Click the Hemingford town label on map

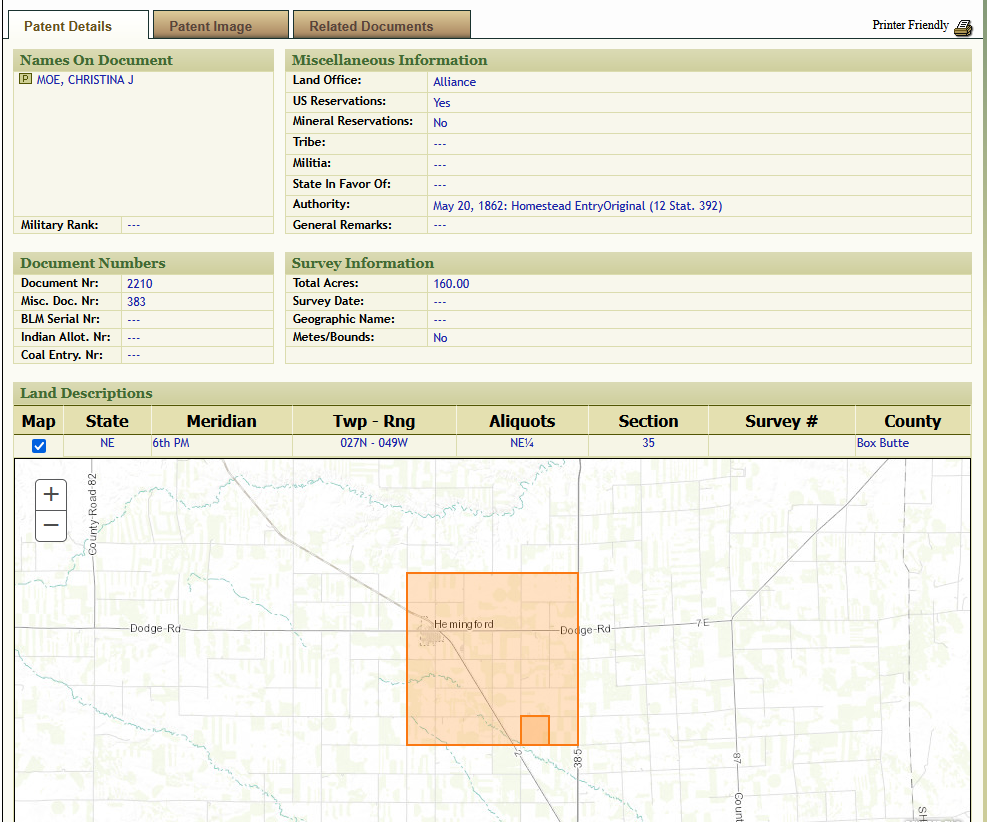(x=463, y=624)
